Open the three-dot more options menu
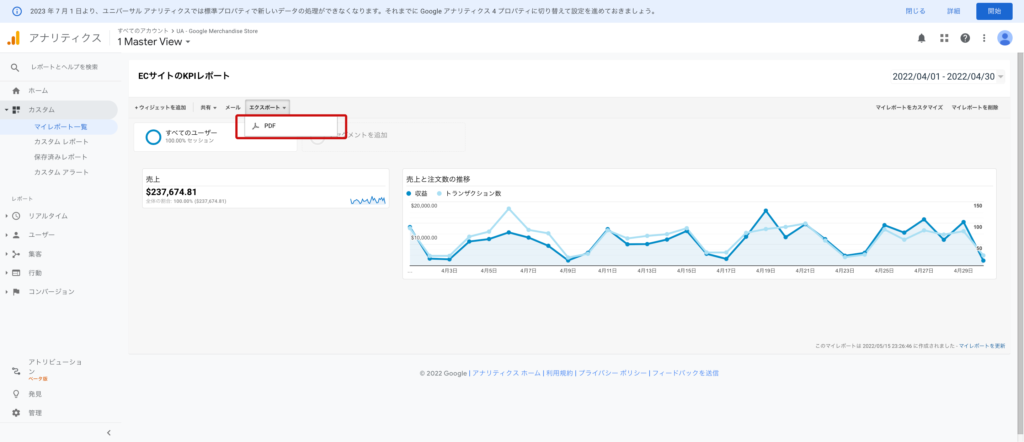1024x442 pixels. [984, 38]
